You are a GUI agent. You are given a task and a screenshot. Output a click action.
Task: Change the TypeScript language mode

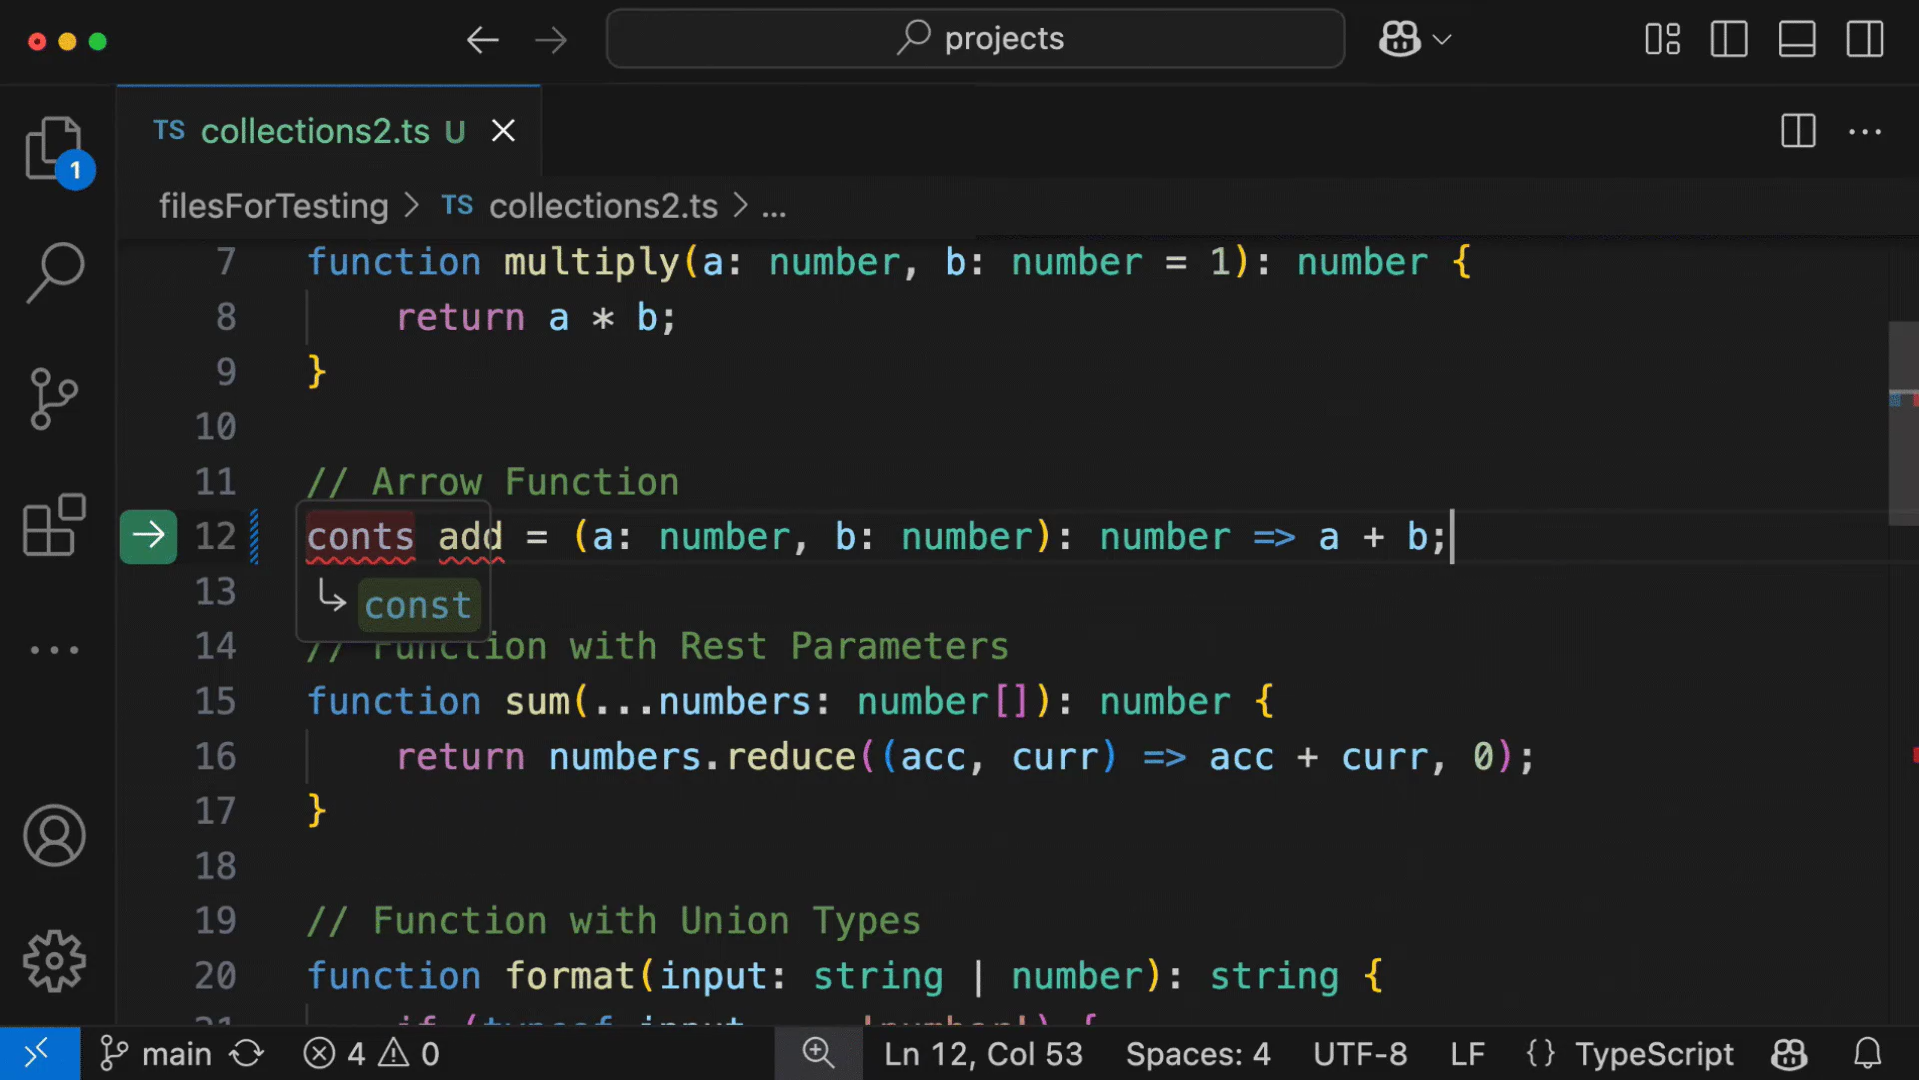tap(1653, 1053)
